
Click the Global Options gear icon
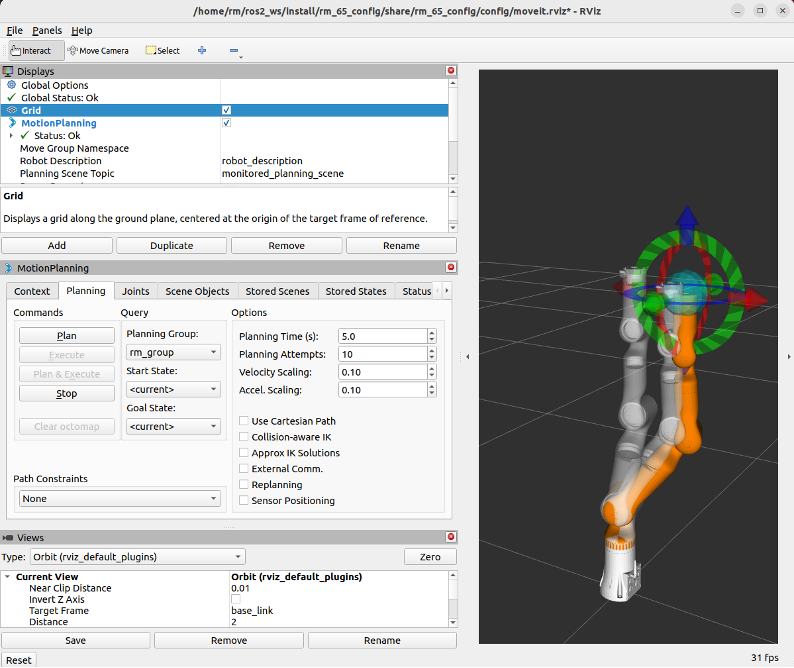coord(12,85)
